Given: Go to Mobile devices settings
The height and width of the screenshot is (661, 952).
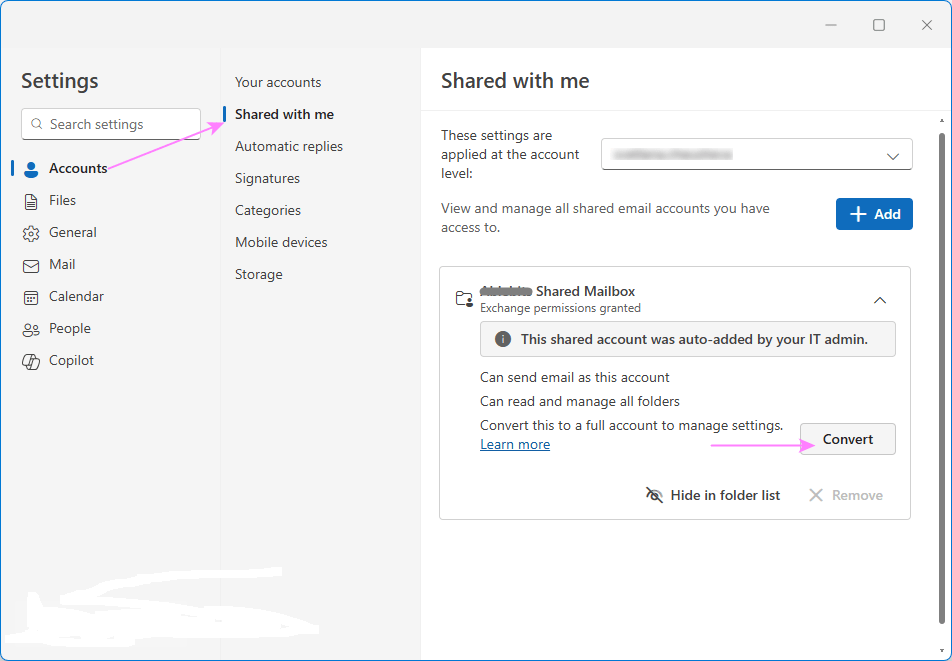Looking at the screenshot, I should pos(281,243).
